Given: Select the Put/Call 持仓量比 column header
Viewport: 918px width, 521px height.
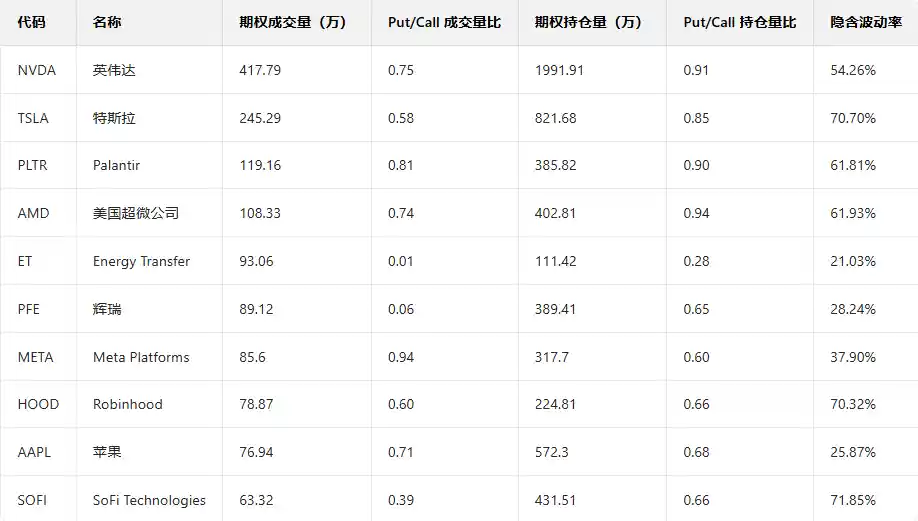Looking at the screenshot, I should click(740, 22).
